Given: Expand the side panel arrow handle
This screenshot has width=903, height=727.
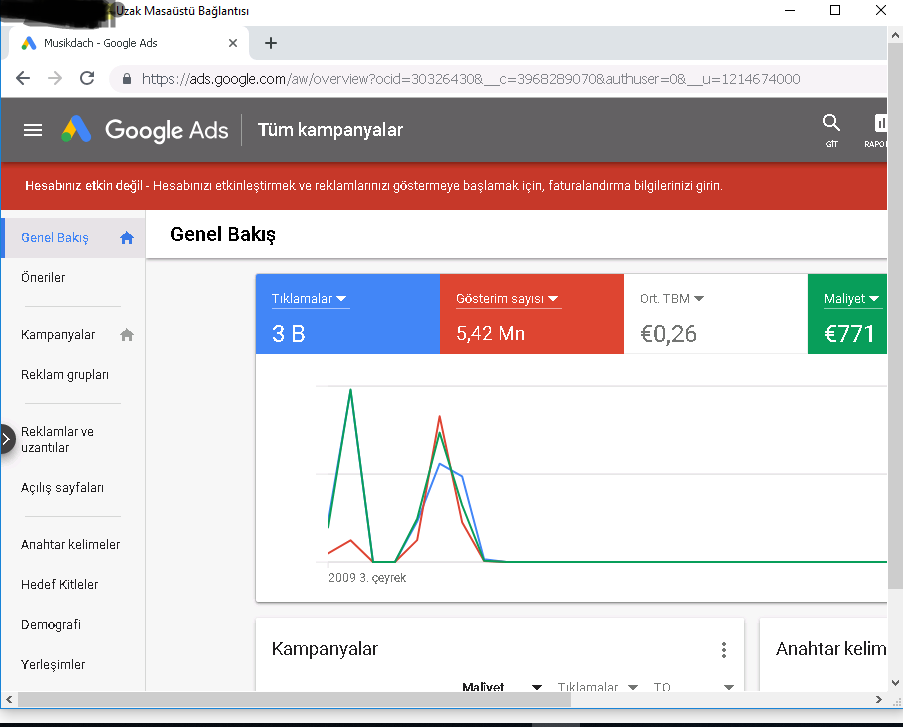Looking at the screenshot, I should tap(7, 440).
